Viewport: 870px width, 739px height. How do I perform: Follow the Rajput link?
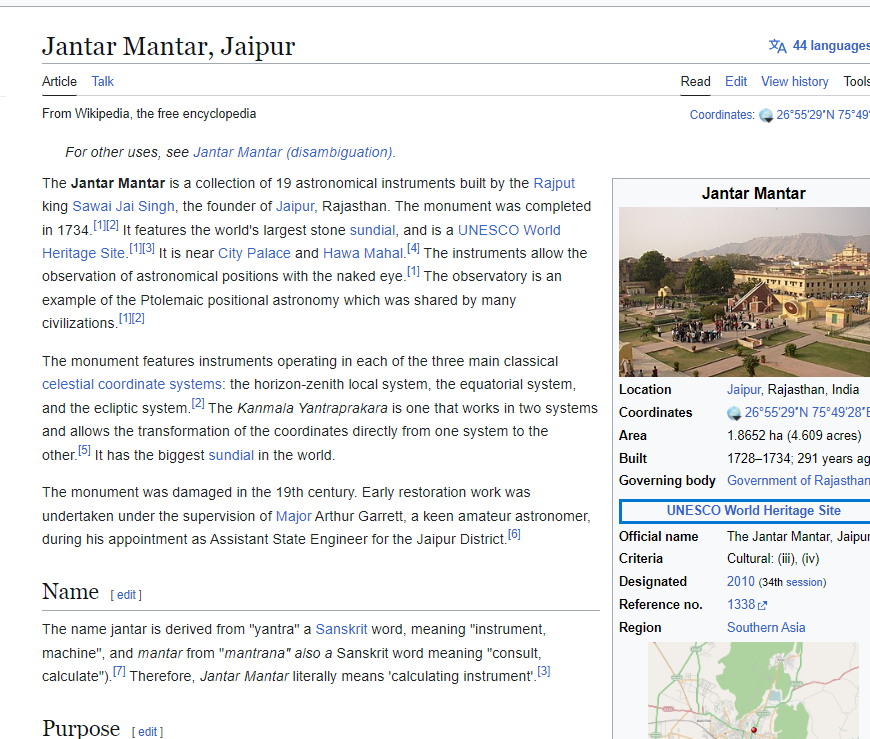(x=554, y=183)
